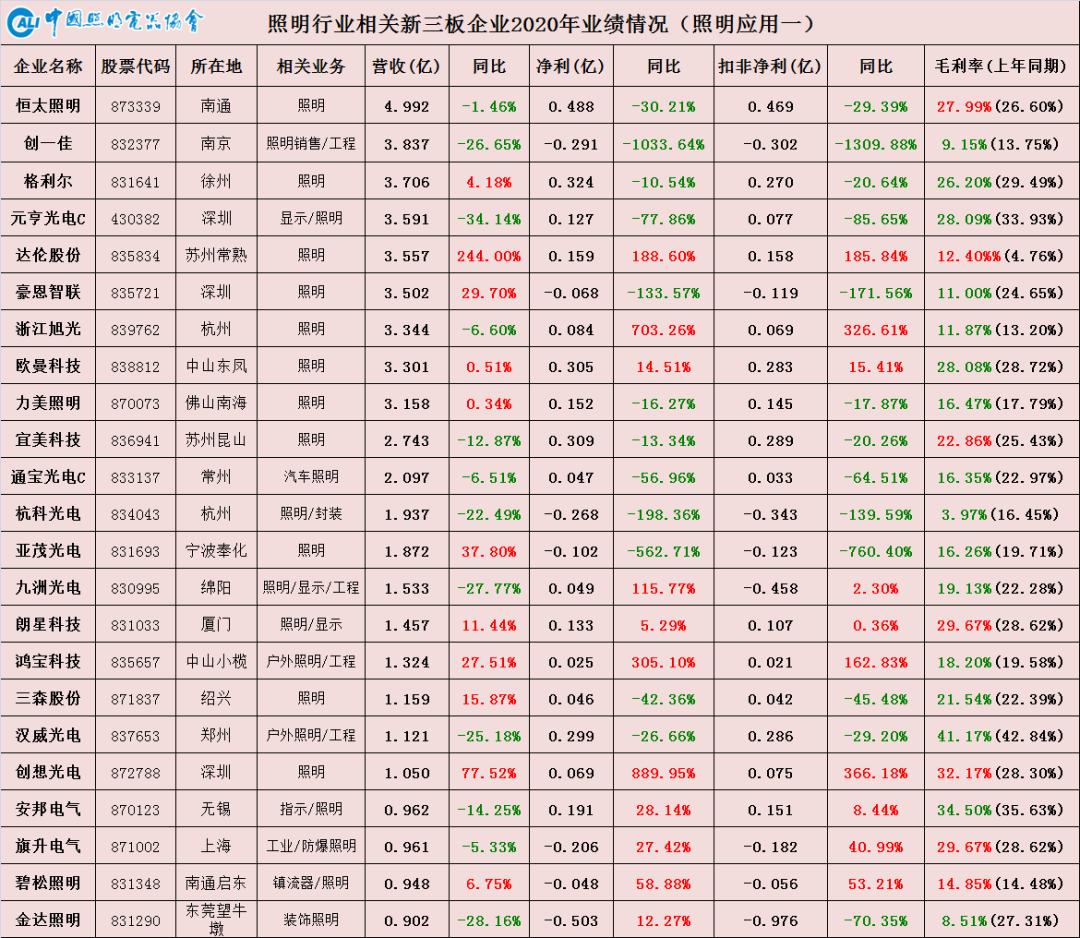Select non-recurring change -1309.88%
The image size is (1080, 938).
(875, 145)
